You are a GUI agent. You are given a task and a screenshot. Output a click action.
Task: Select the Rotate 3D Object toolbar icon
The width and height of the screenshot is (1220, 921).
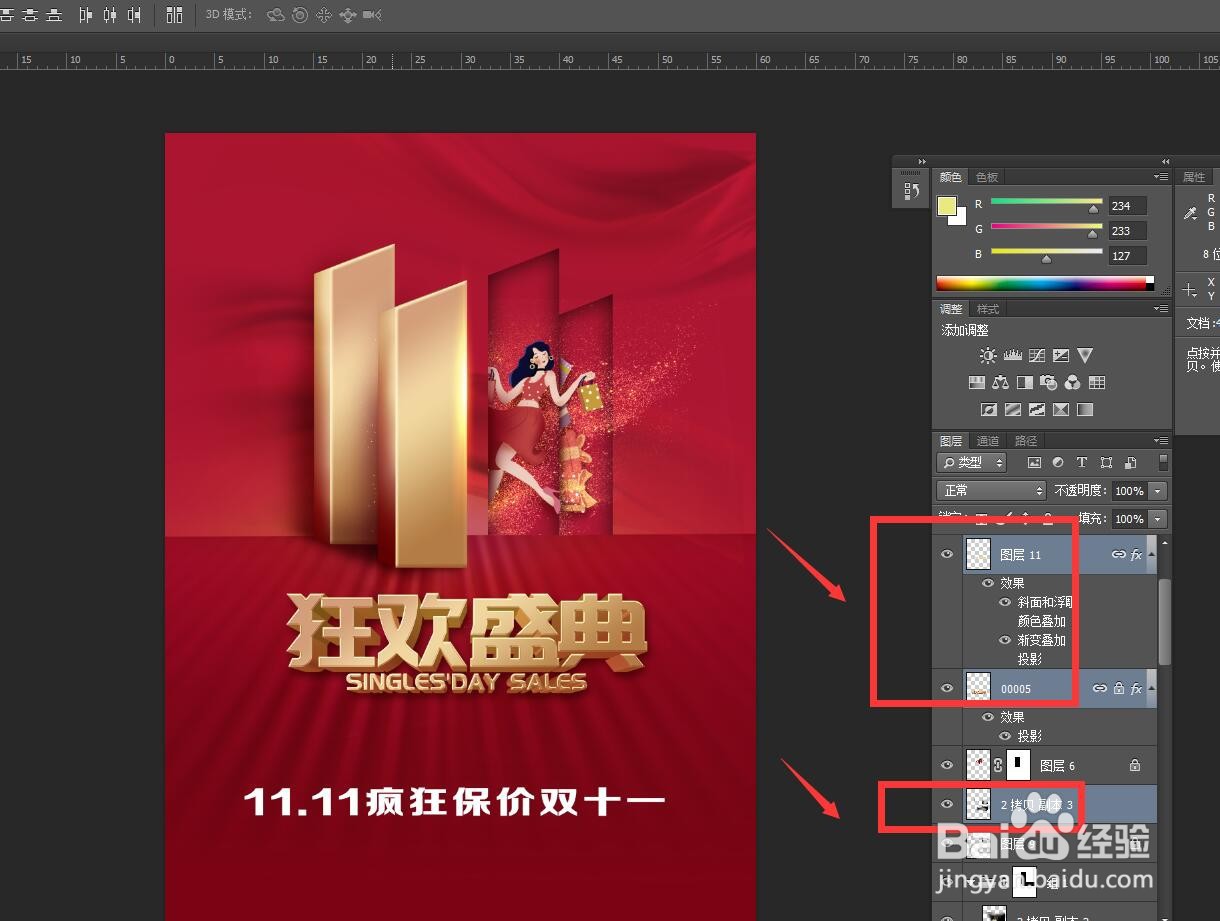[x=276, y=15]
